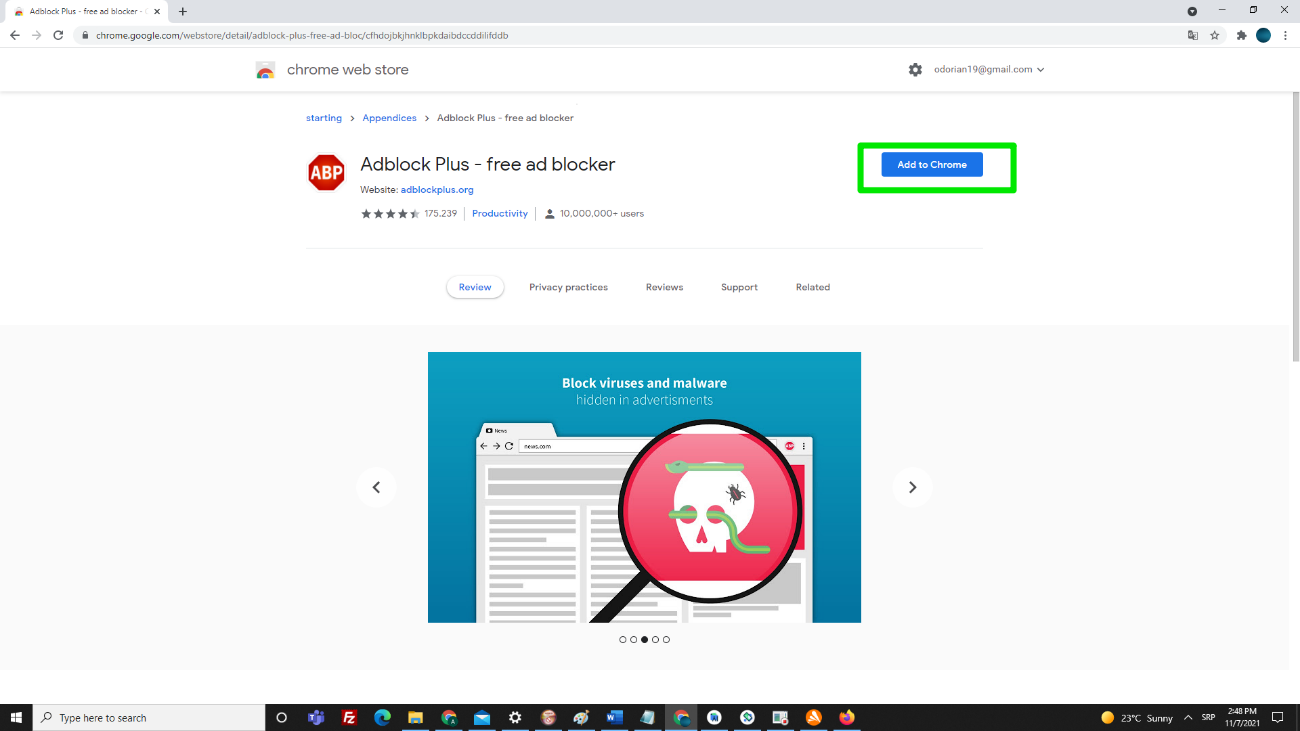The image size is (1300, 731).
Task: Reload the current page
Action: click(58, 35)
